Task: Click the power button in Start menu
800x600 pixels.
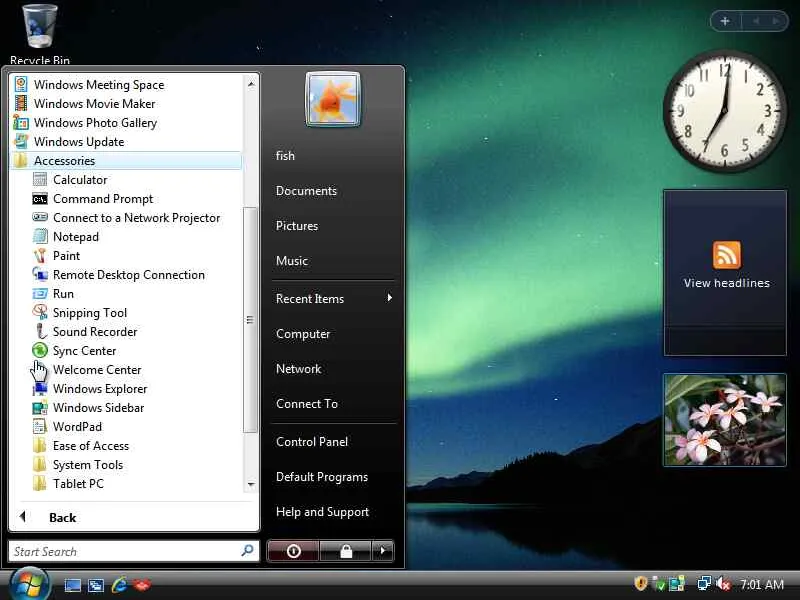Action: (x=293, y=551)
